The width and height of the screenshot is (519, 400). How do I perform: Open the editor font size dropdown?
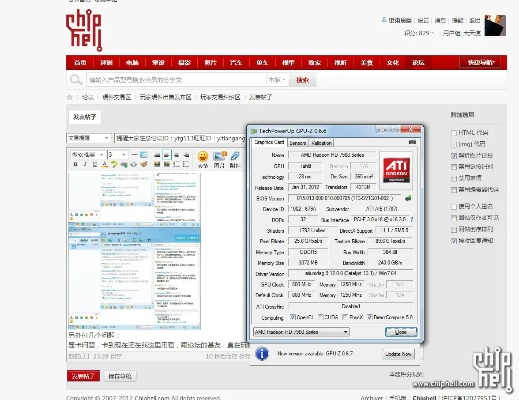click(117, 155)
